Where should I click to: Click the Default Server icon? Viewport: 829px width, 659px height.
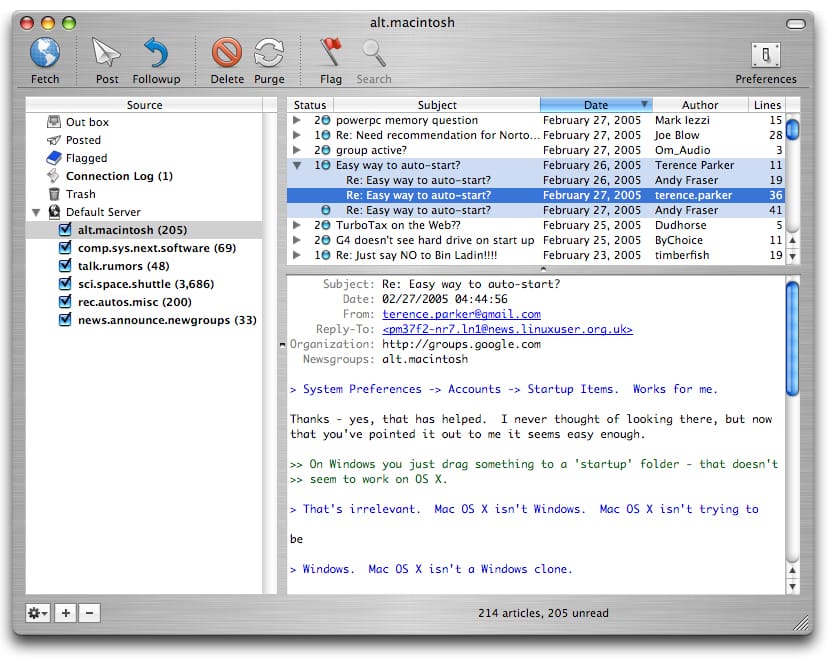pos(54,212)
